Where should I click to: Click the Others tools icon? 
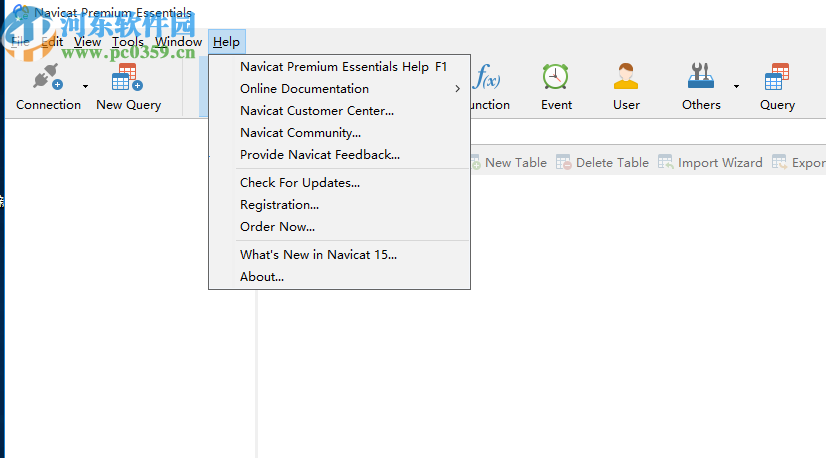(x=701, y=77)
